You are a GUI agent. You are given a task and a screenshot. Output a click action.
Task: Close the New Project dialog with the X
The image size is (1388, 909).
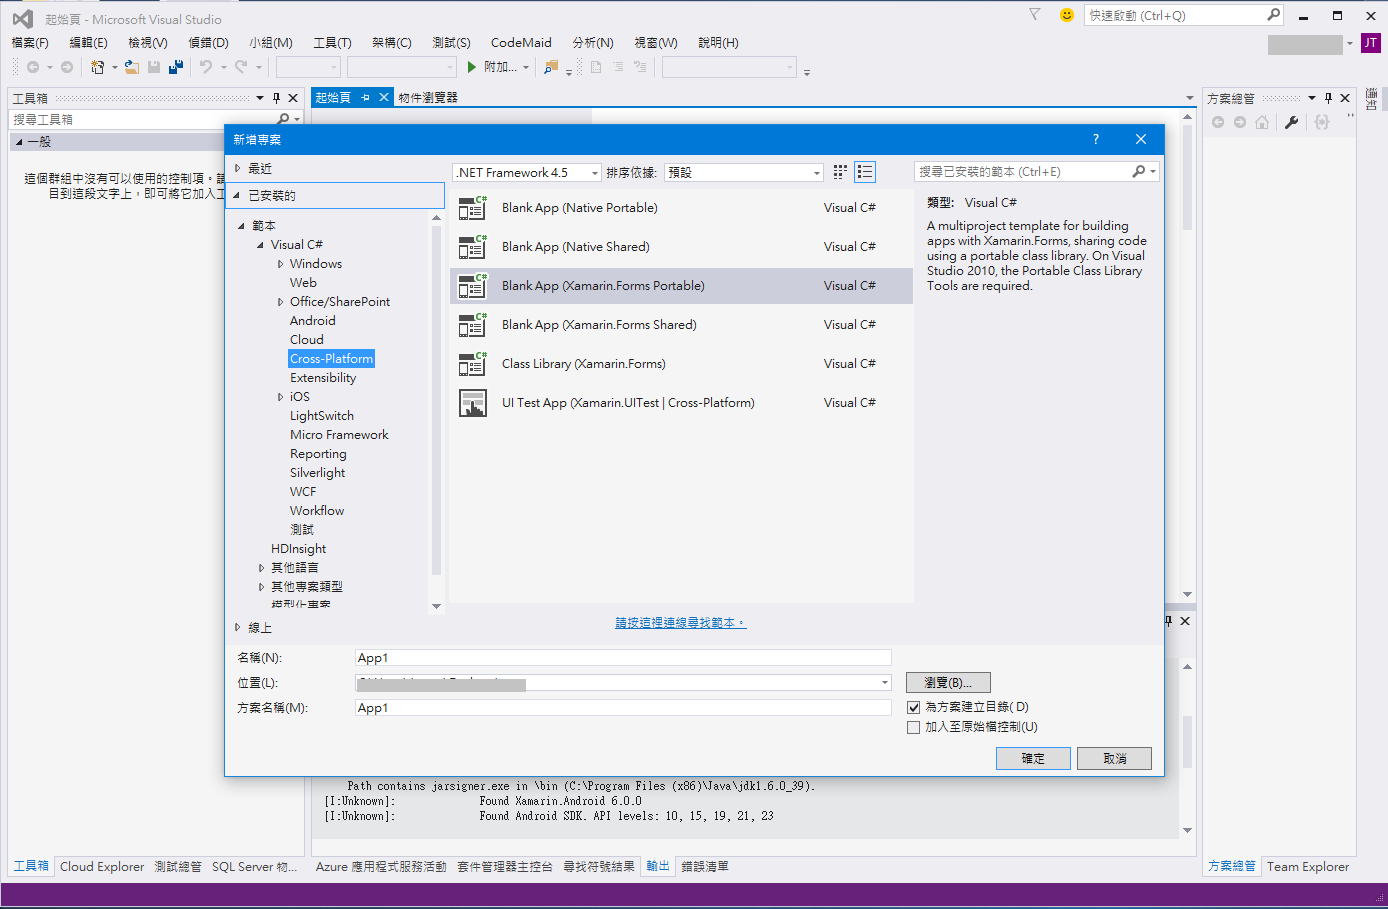point(1141,139)
